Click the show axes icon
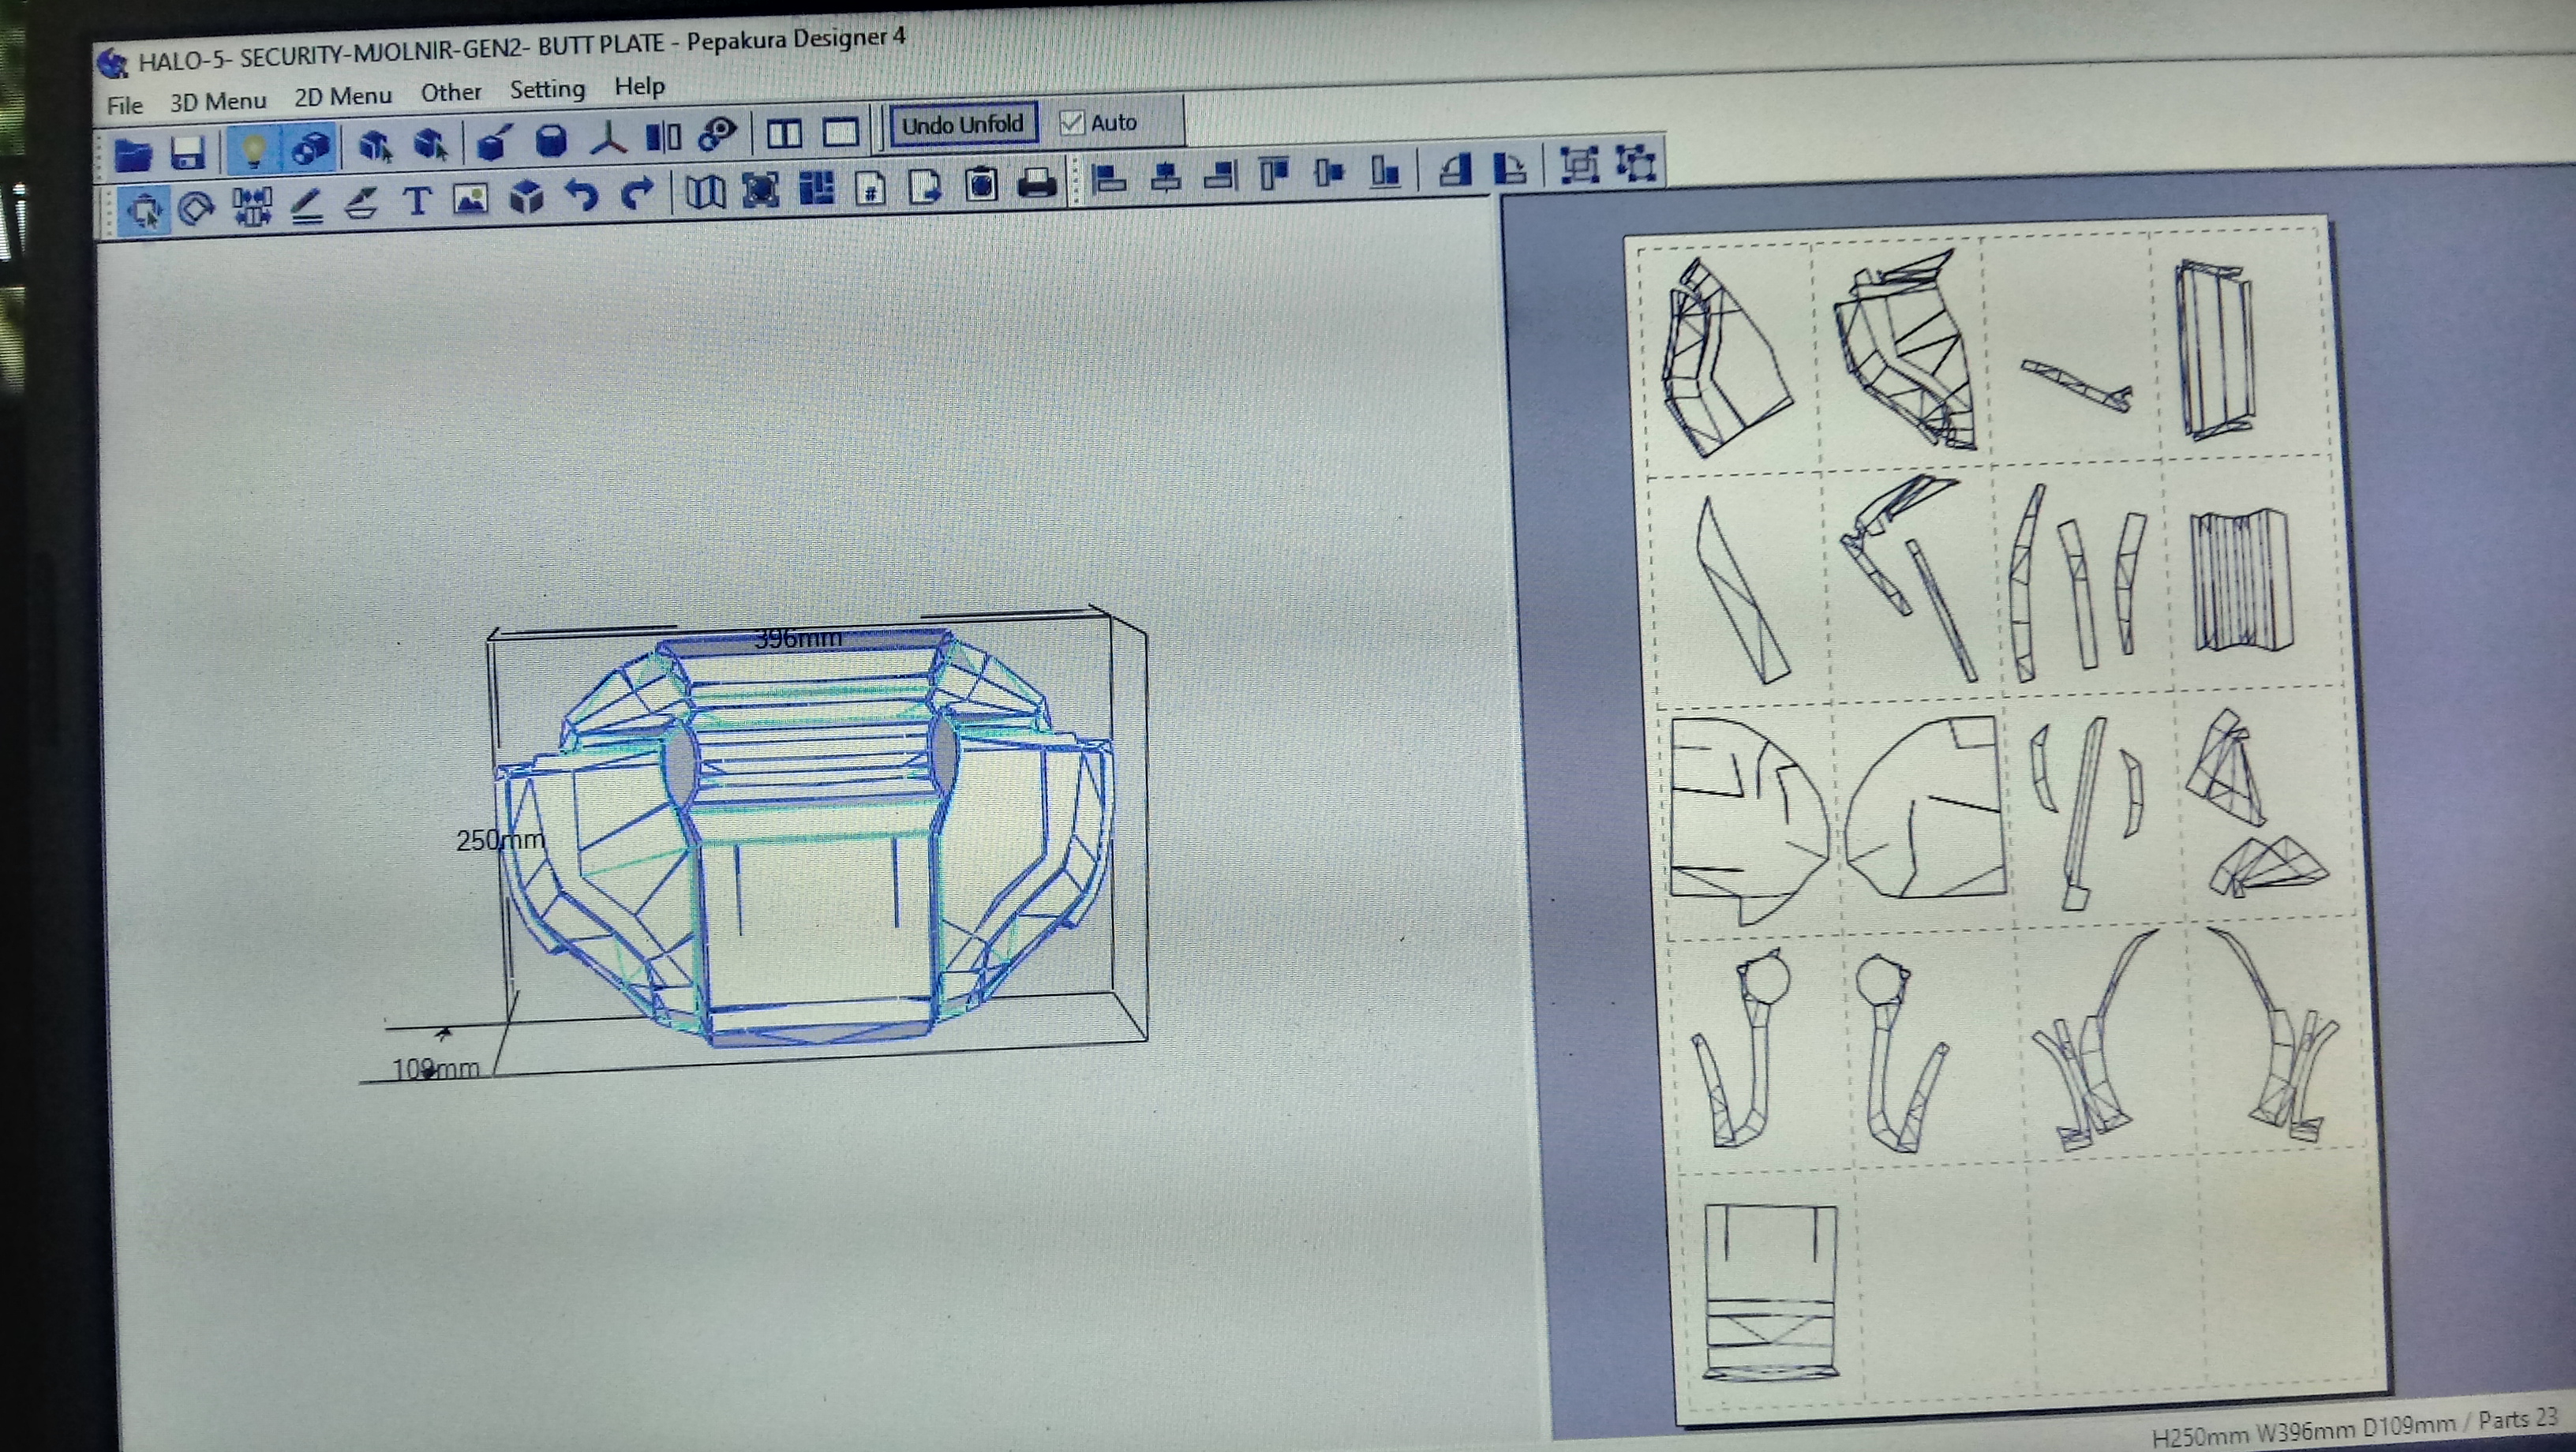 tap(607, 140)
